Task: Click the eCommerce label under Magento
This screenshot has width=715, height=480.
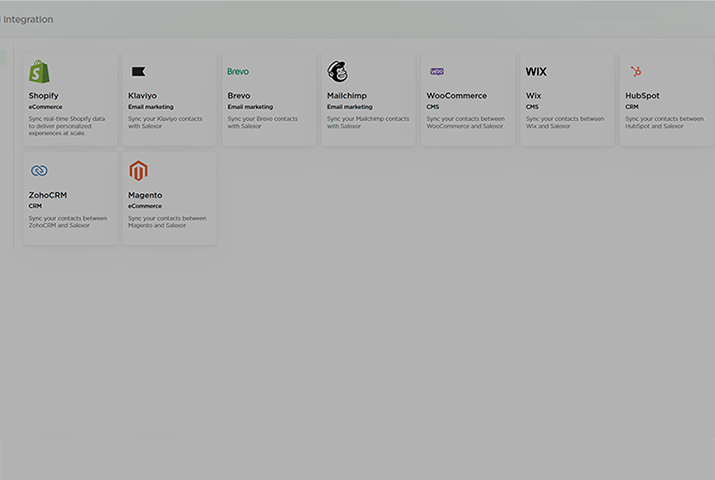Action: (145, 206)
